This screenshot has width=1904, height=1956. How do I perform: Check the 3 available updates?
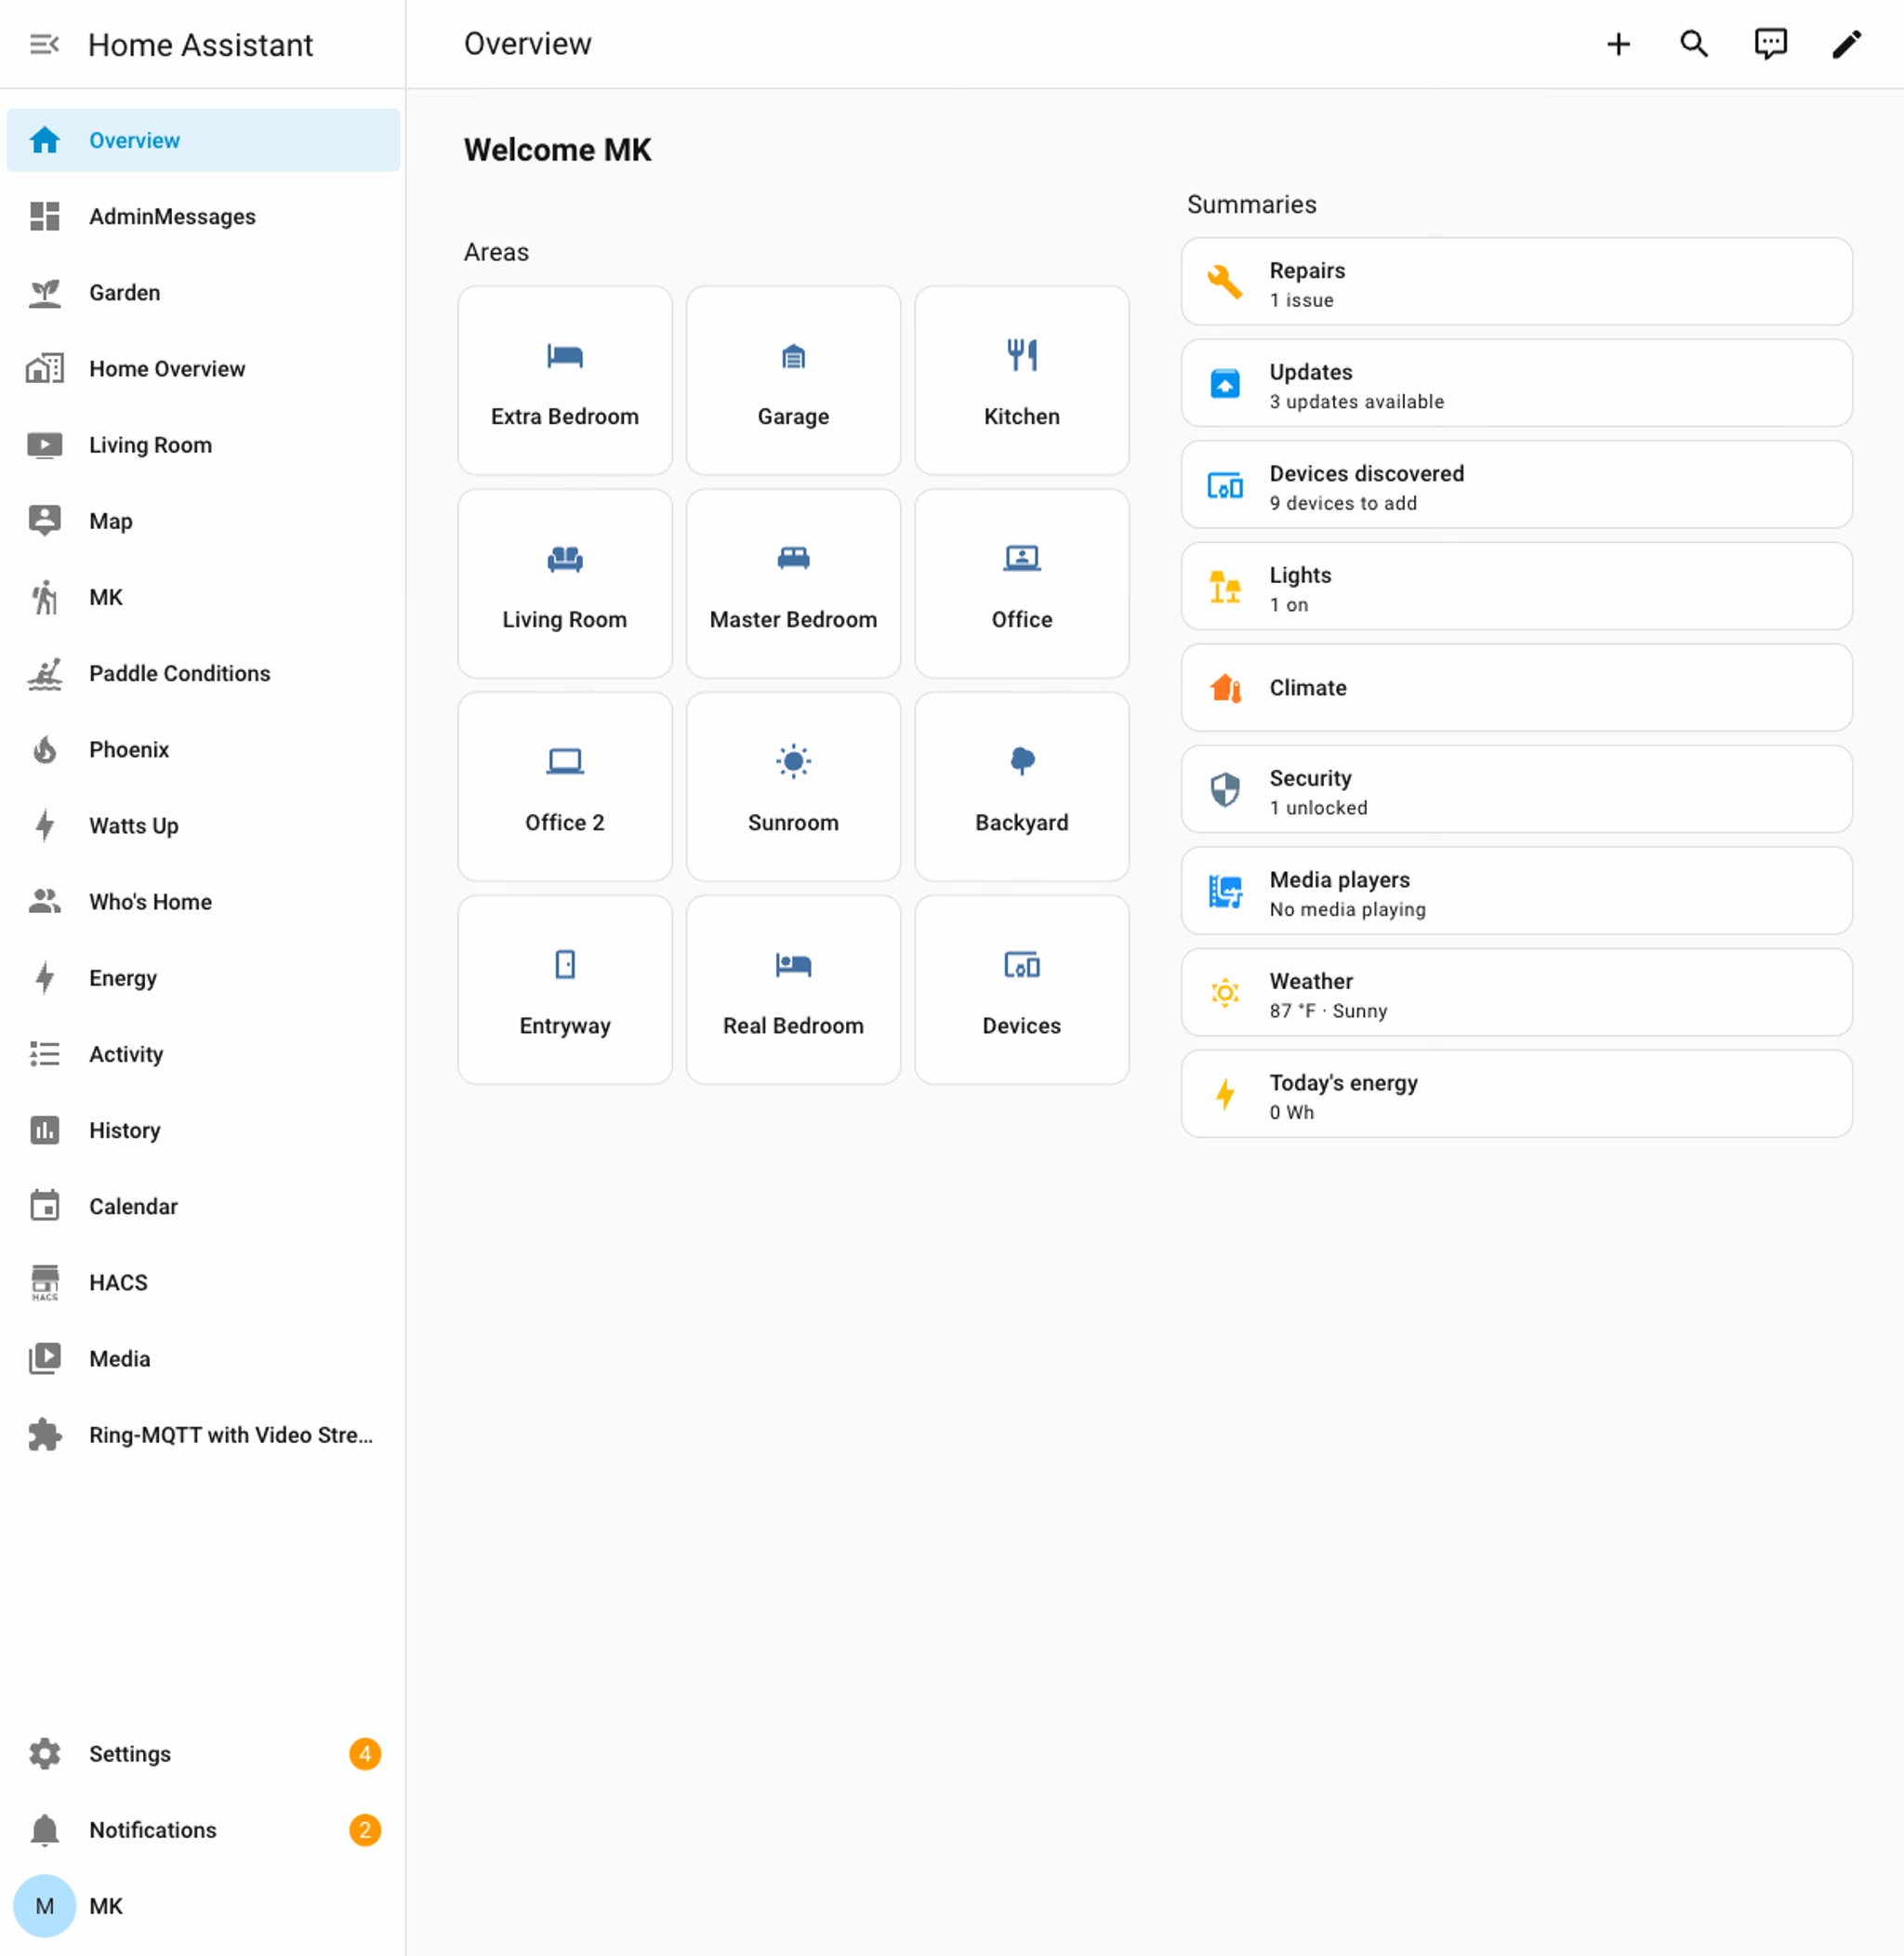coord(1516,384)
